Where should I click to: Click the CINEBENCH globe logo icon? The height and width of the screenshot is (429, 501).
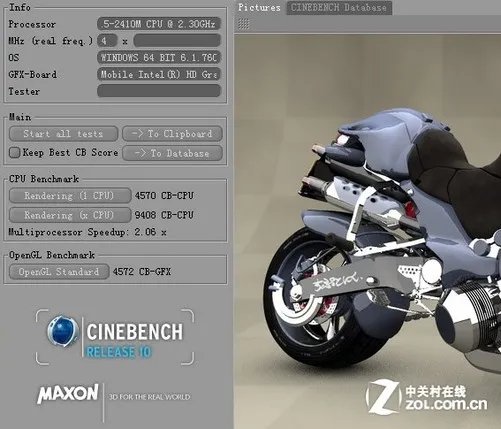tap(62, 331)
